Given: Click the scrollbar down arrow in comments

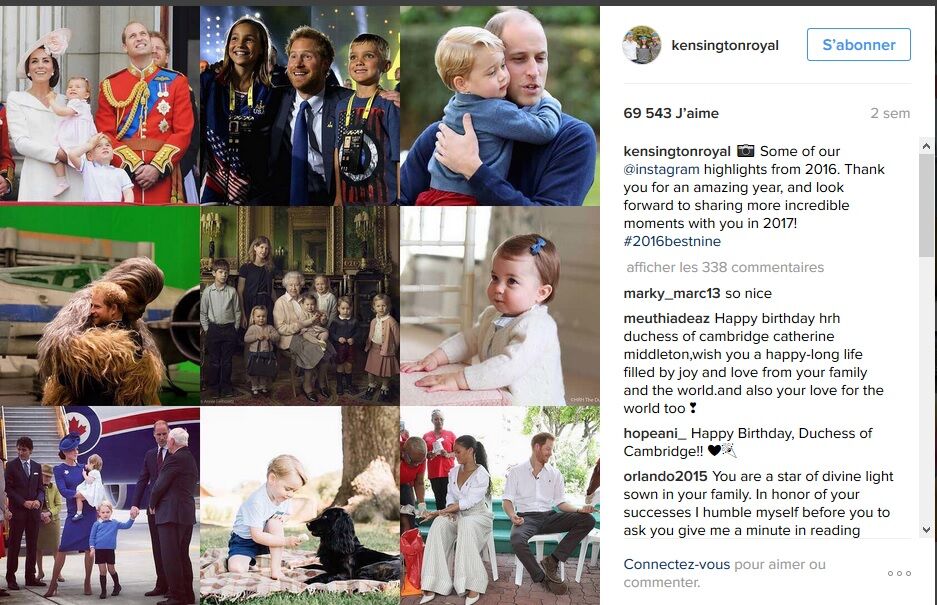Looking at the screenshot, I should click(x=926, y=530).
